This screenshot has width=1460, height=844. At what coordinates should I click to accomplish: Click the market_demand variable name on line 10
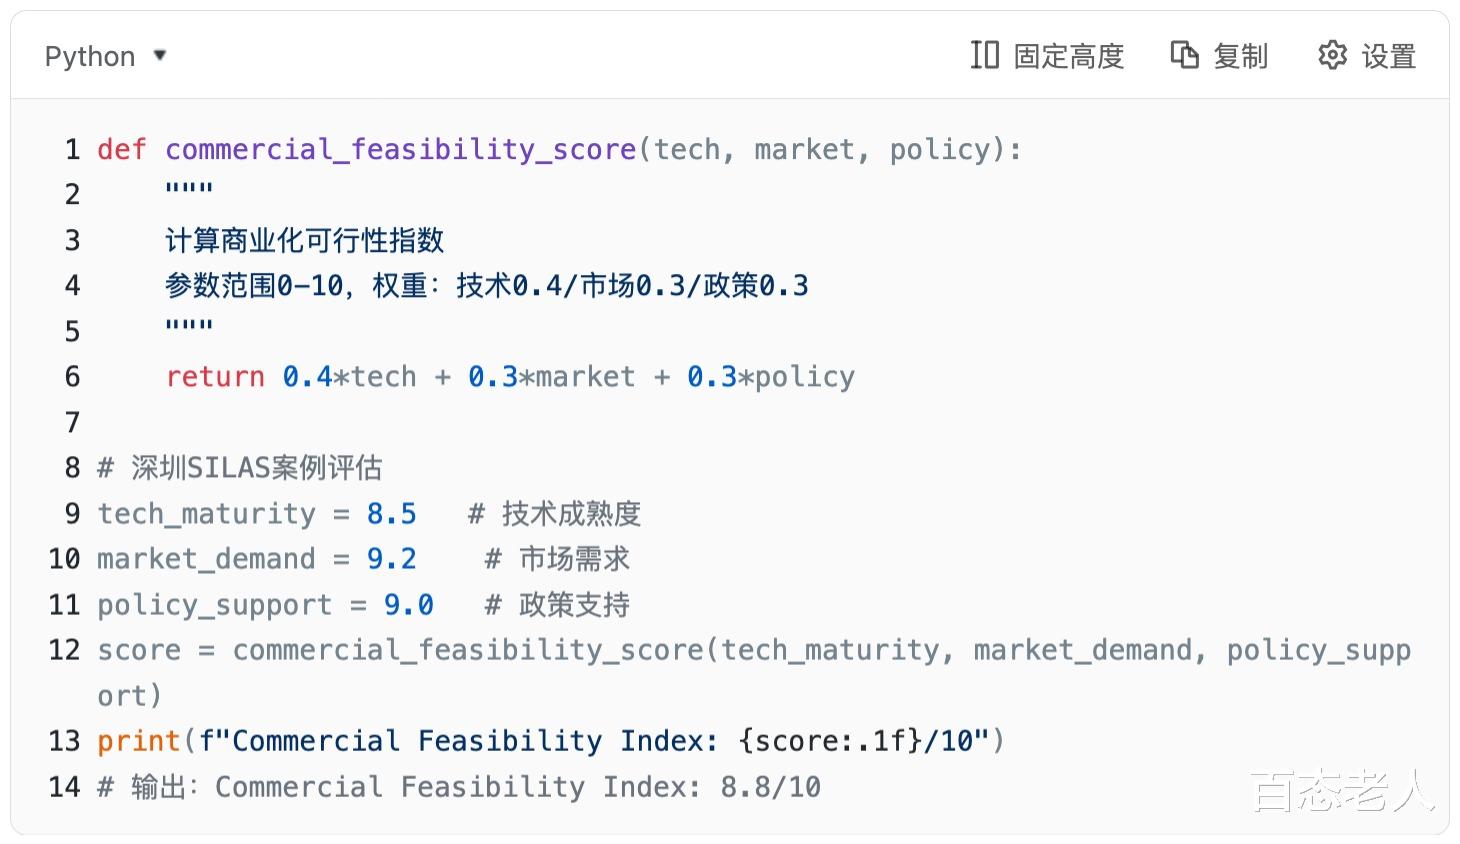(x=206, y=559)
